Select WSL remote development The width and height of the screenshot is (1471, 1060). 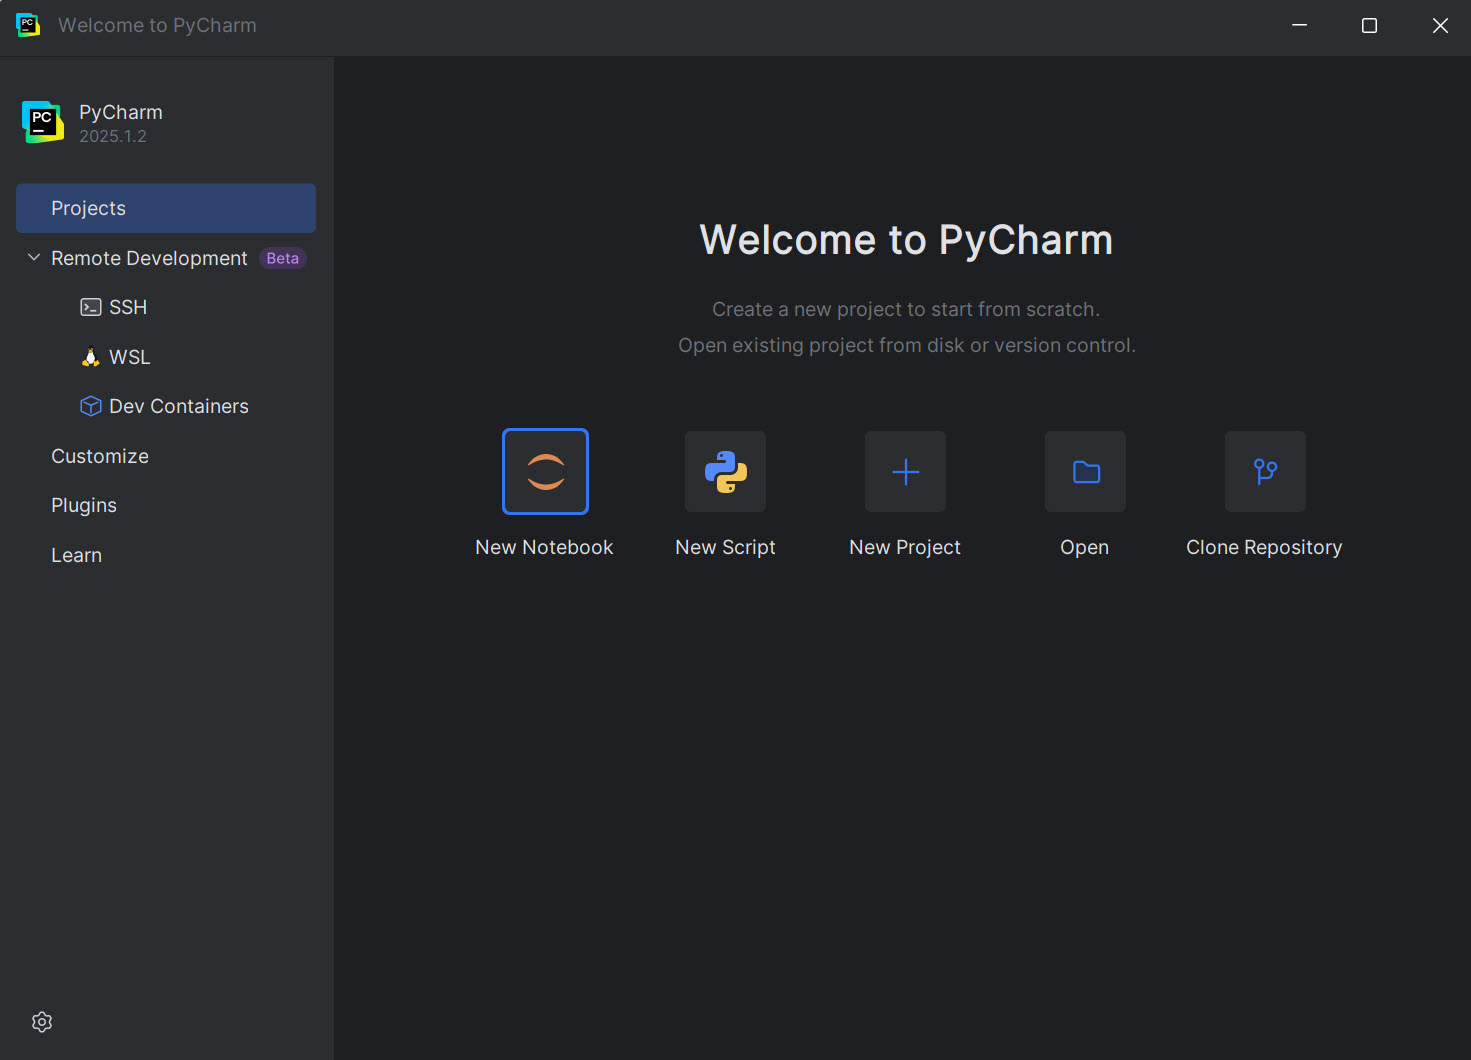[130, 356]
